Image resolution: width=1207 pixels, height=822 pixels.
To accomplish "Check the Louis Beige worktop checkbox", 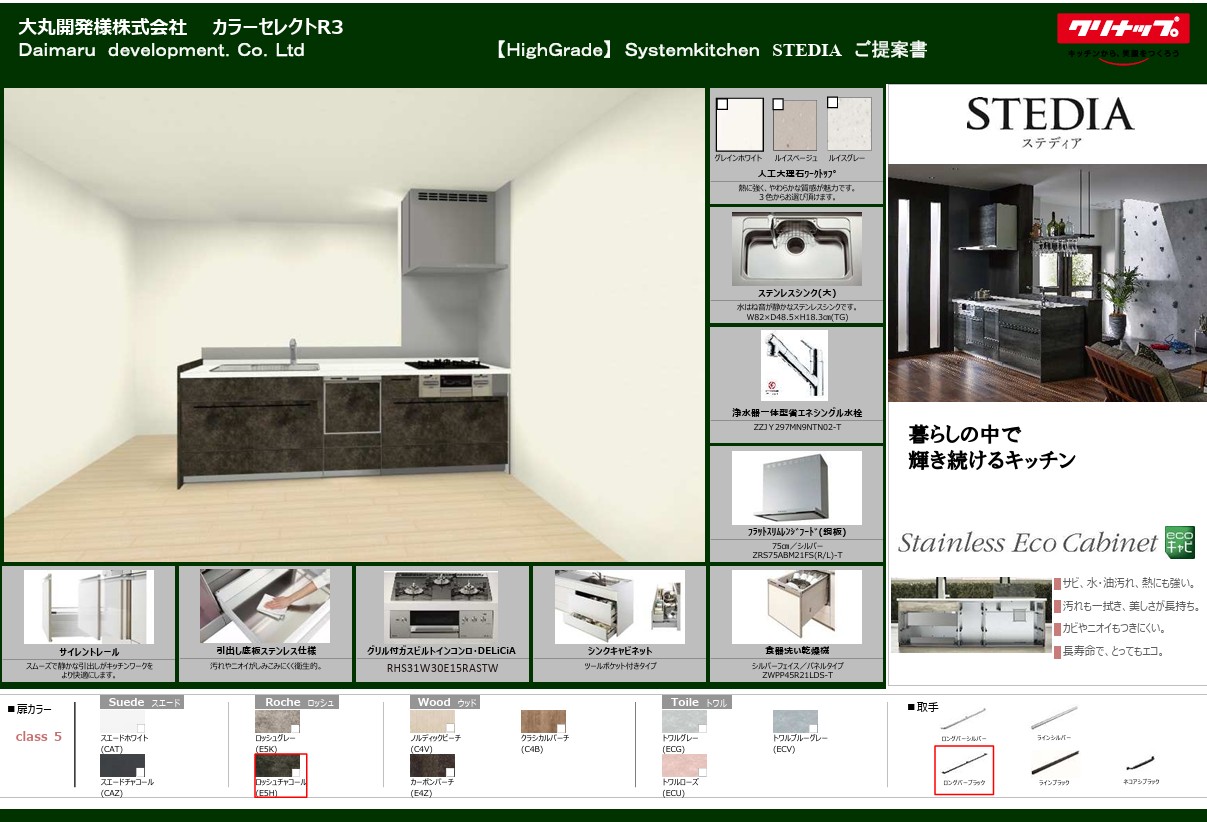I will 777,104.
